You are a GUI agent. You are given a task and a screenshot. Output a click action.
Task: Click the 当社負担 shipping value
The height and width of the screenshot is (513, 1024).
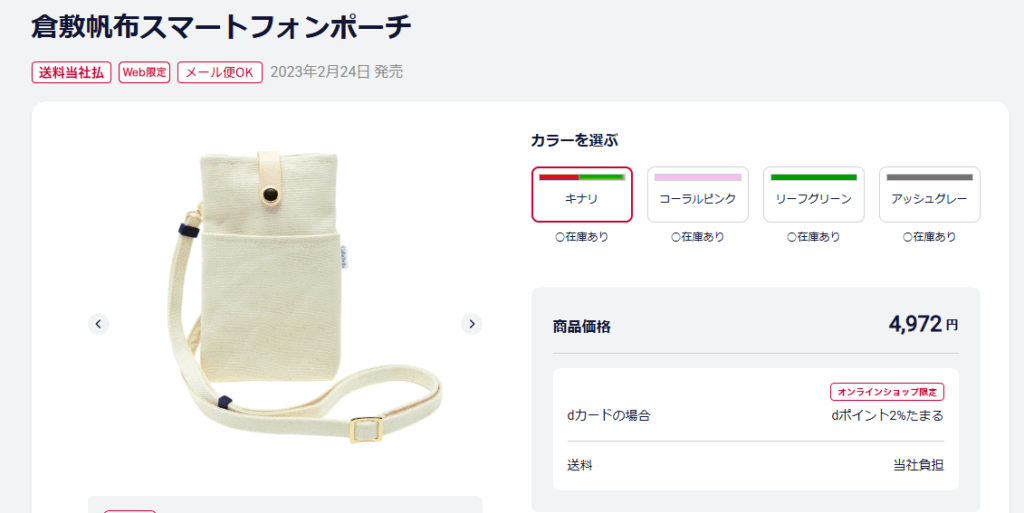[918, 465]
